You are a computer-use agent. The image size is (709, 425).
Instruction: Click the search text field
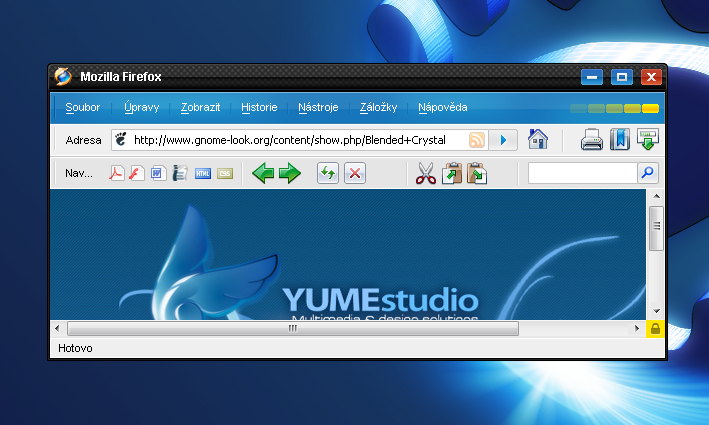tap(583, 173)
